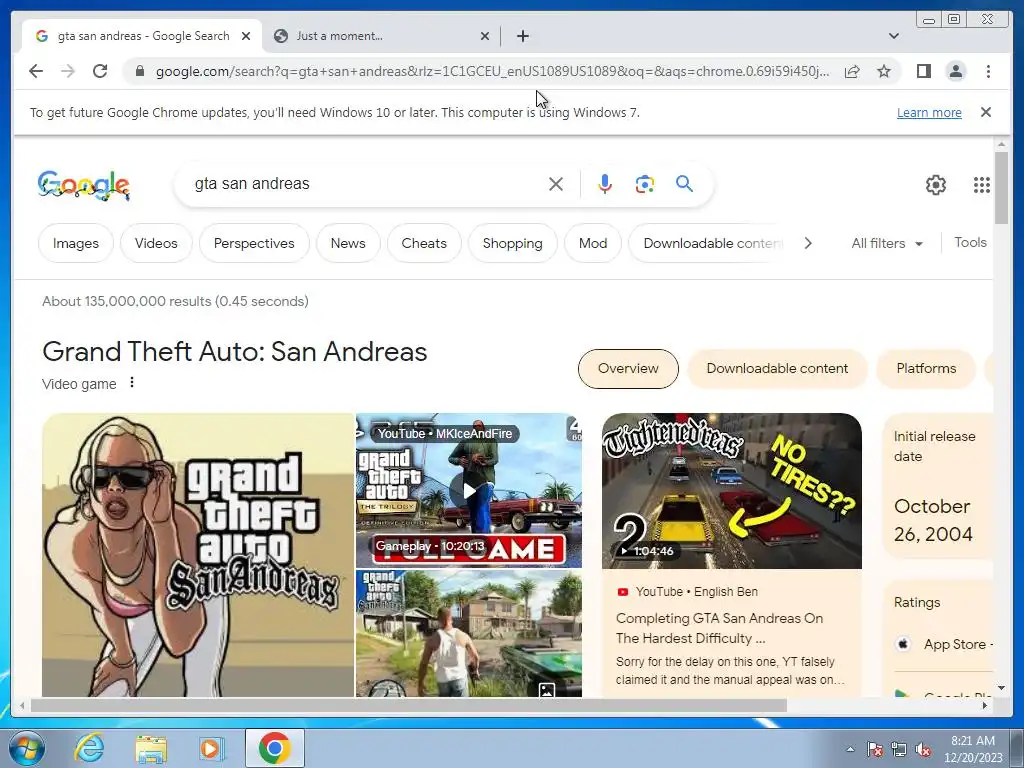
Task: Launch Internet Explorer from taskbar
Action: (x=89, y=748)
